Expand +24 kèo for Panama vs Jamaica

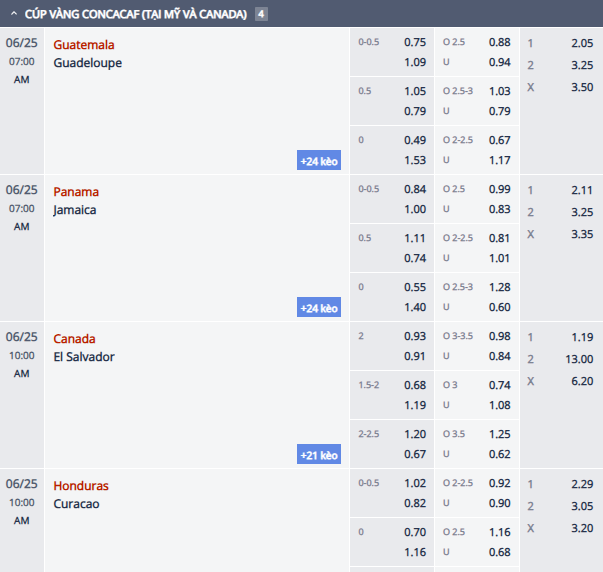(319, 308)
